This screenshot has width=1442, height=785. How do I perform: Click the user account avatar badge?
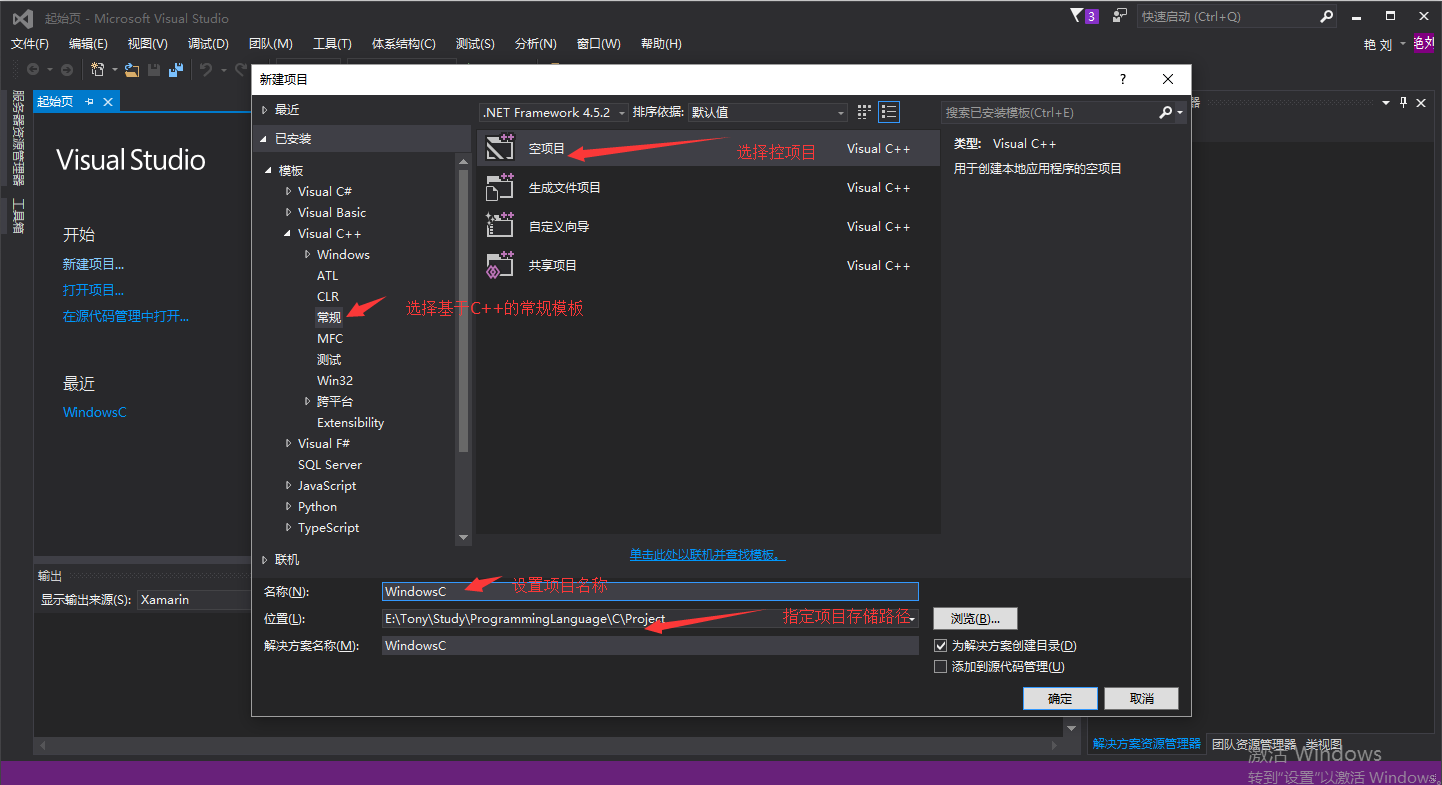1423,43
